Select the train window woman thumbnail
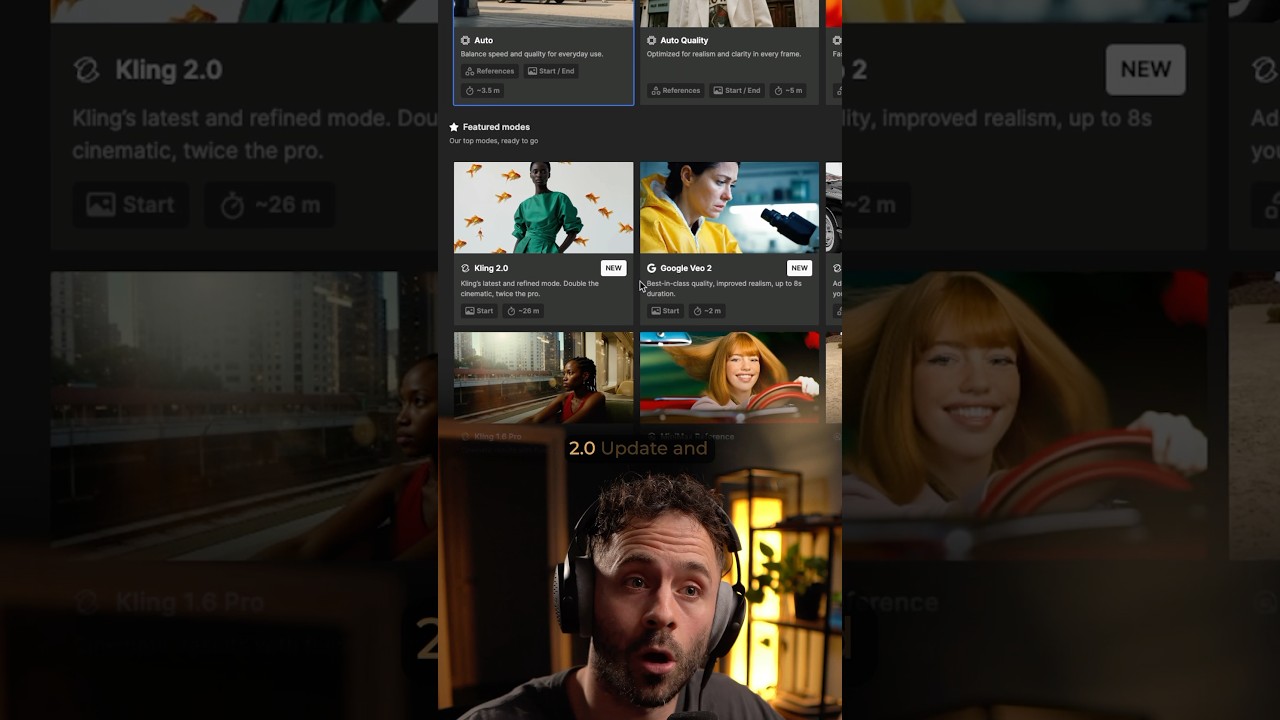 543,377
